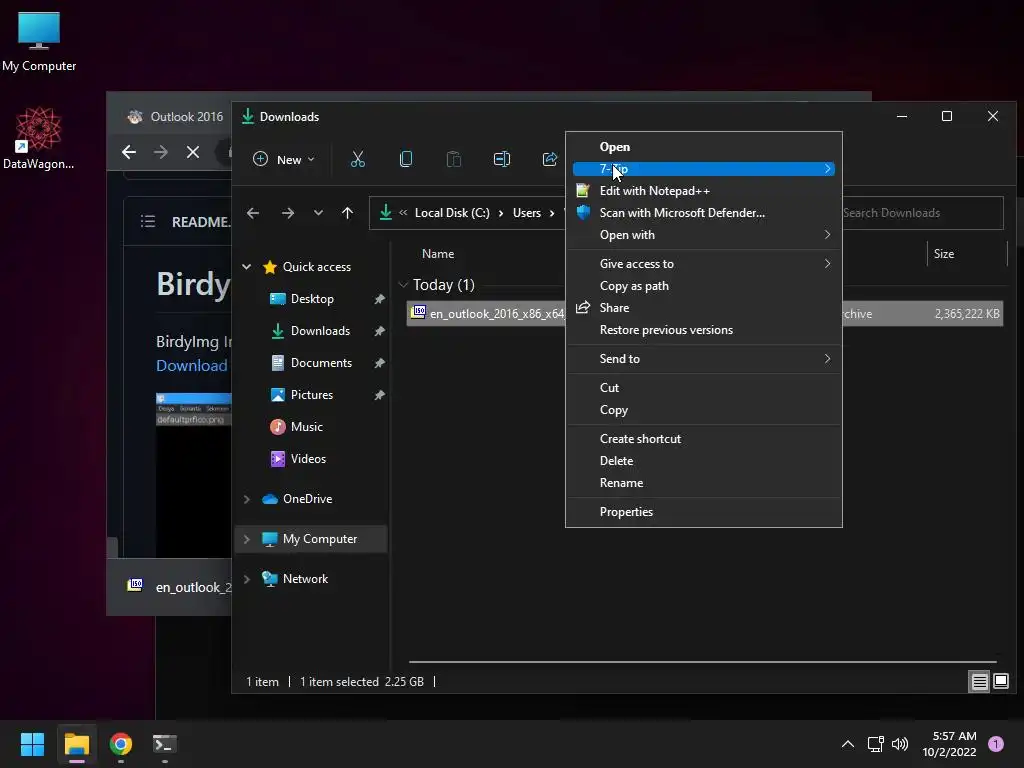Screen dimensions: 1024x768
Task: Choose Rename in context menu
Action: click(703, 483)
